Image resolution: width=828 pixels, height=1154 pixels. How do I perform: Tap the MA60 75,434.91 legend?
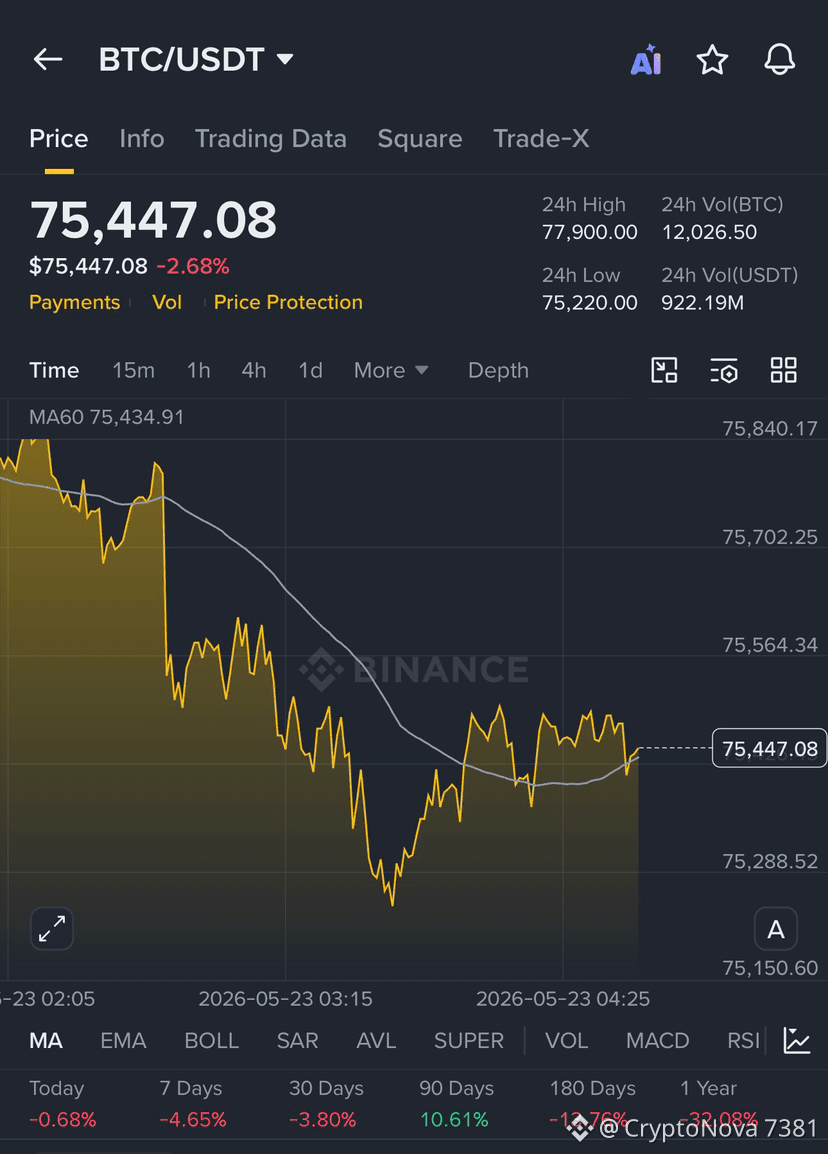(x=107, y=417)
